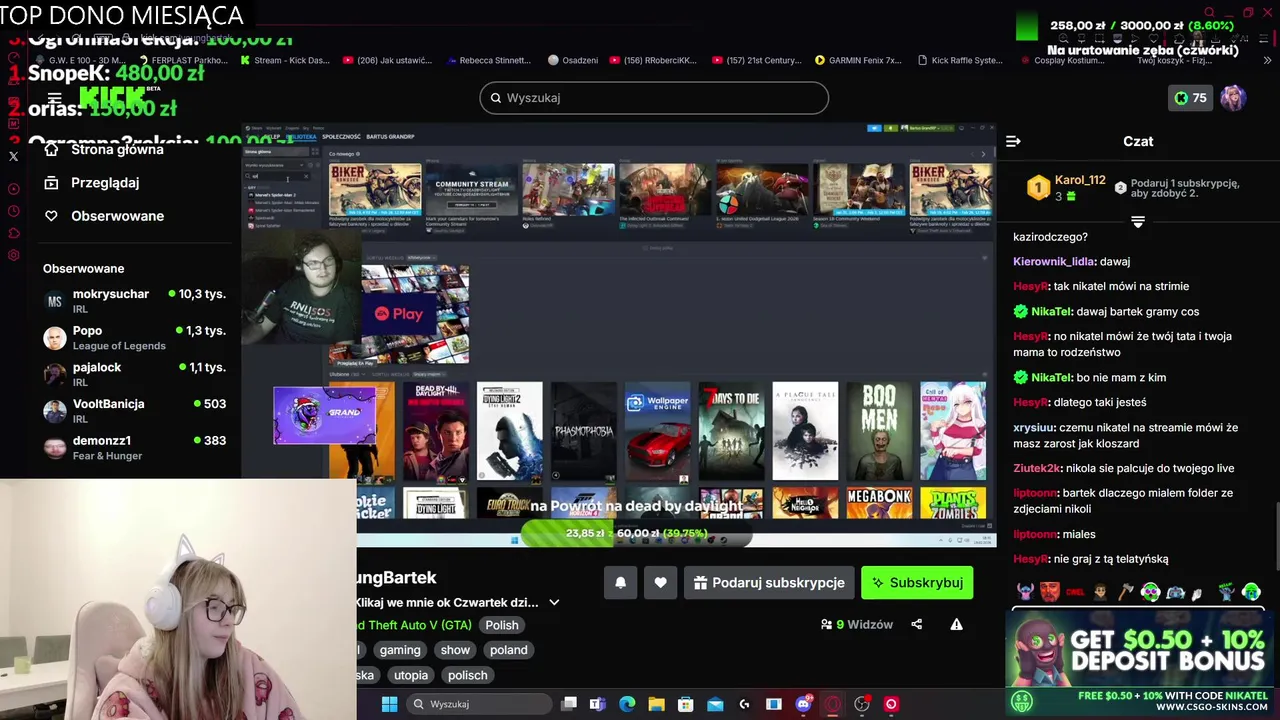The image size is (1280, 720).
Task: Open the Windows Start menu
Action: click(x=389, y=704)
